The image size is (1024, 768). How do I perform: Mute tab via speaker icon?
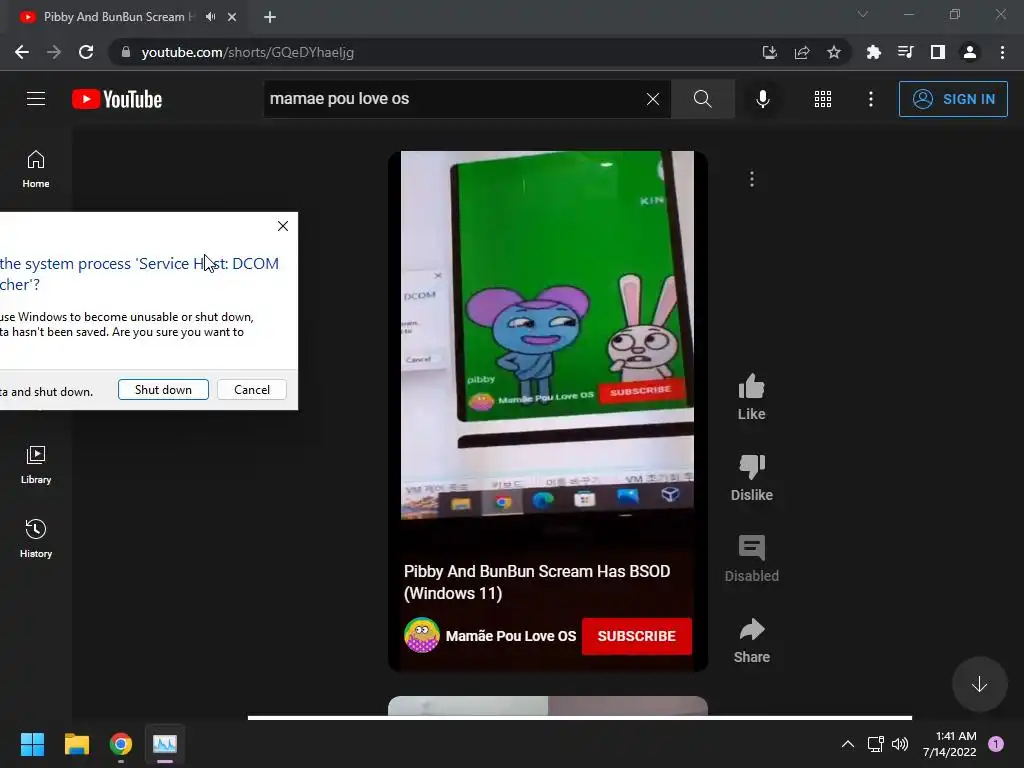coord(210,17)
